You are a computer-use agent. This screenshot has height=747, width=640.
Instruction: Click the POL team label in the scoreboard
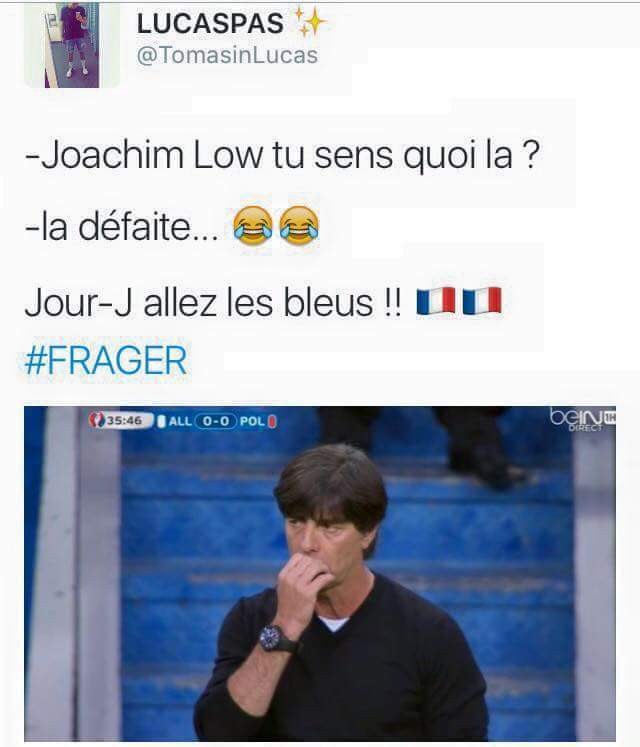point(252,421)
